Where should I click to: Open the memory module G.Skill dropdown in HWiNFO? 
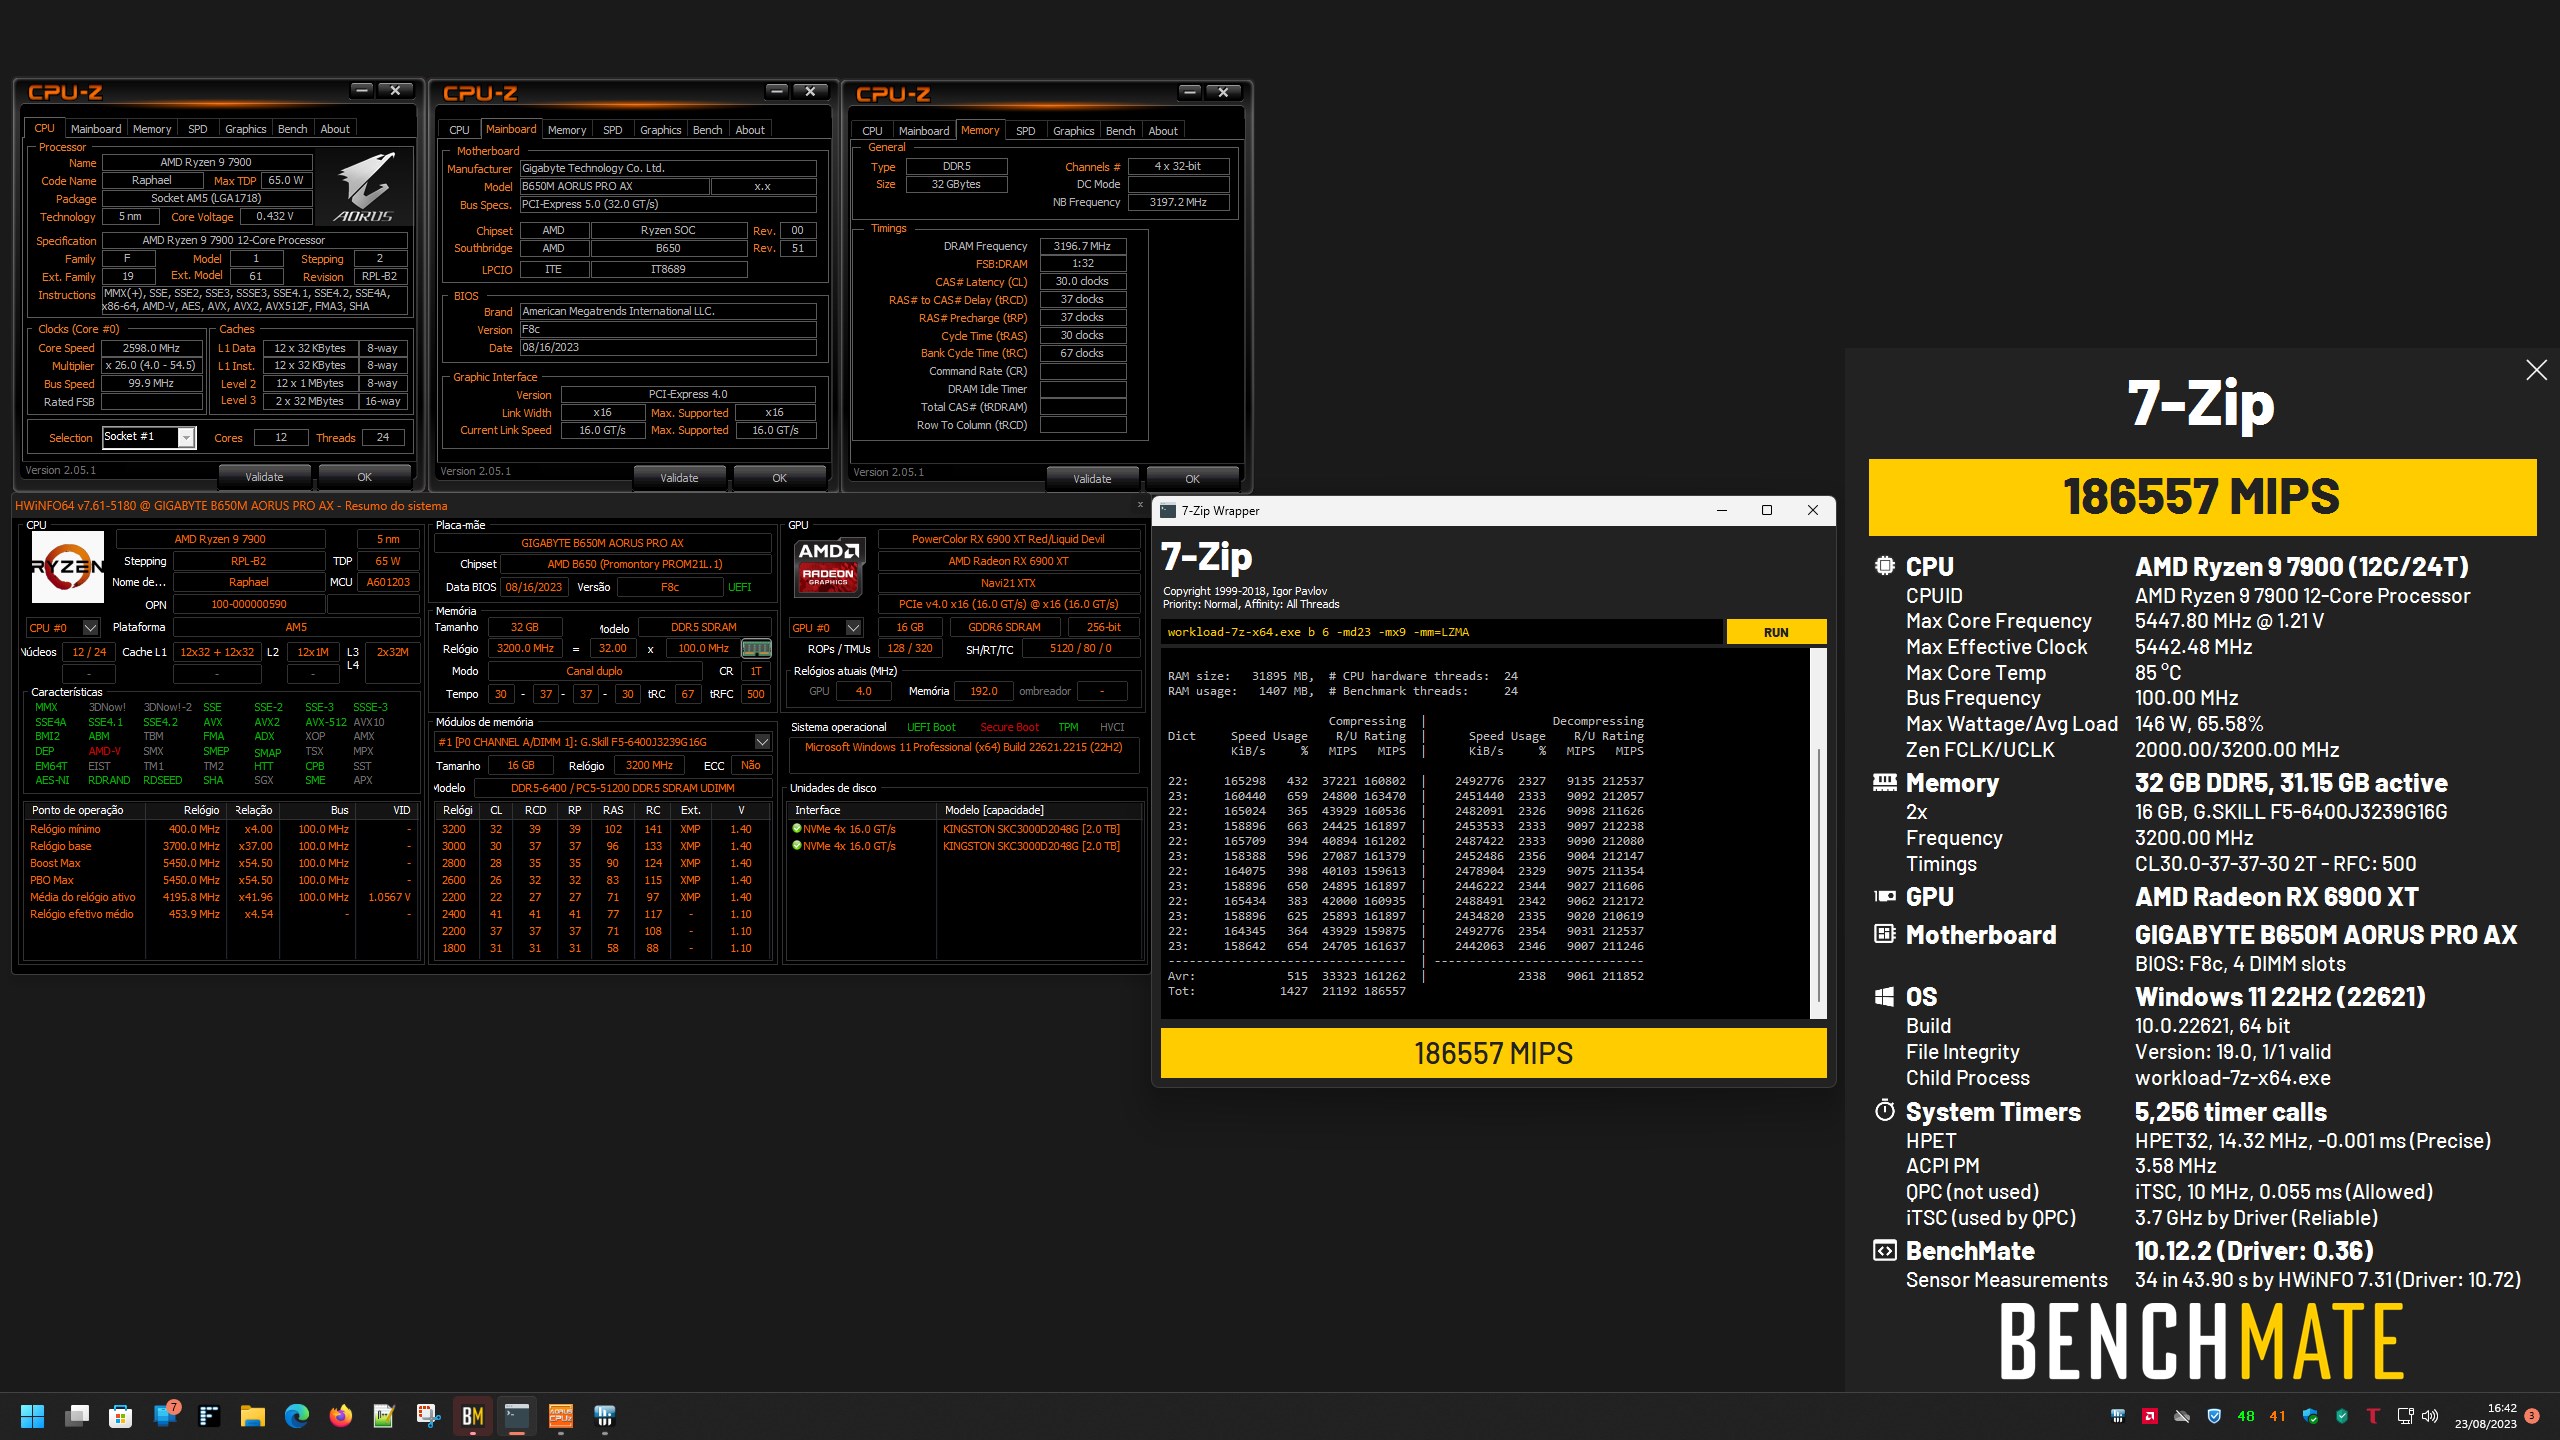click(762, 742)
